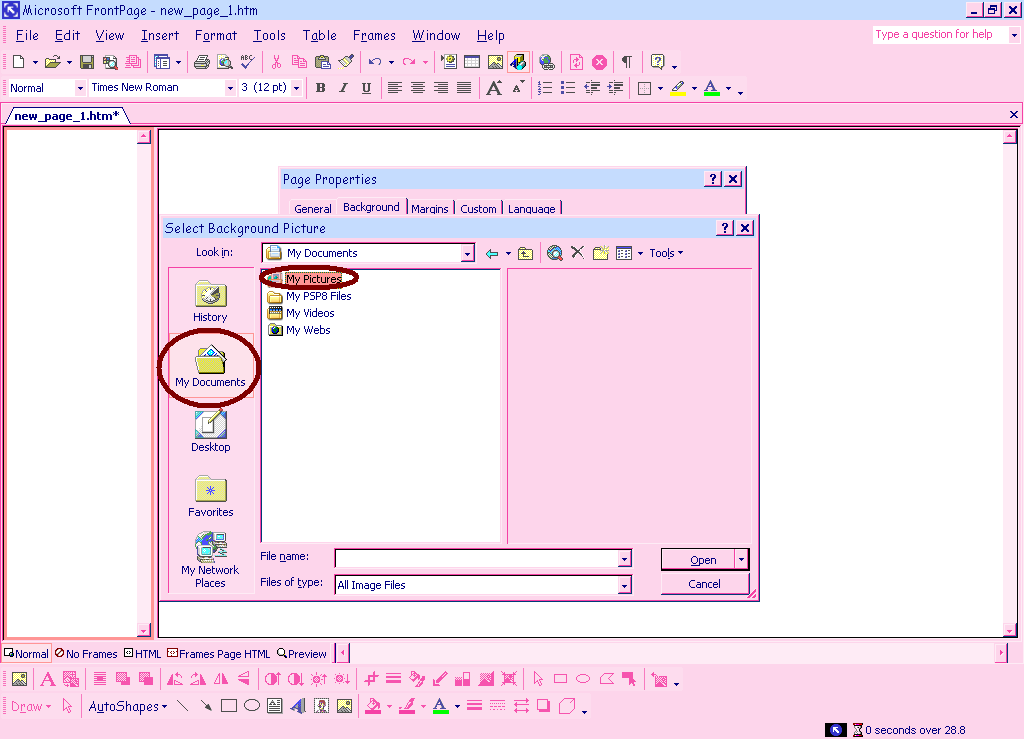Click Fill Color bucket in drawing toolbar
Image resolution: width=1024 pixels, height=739 pixels.
click(372, 706)
